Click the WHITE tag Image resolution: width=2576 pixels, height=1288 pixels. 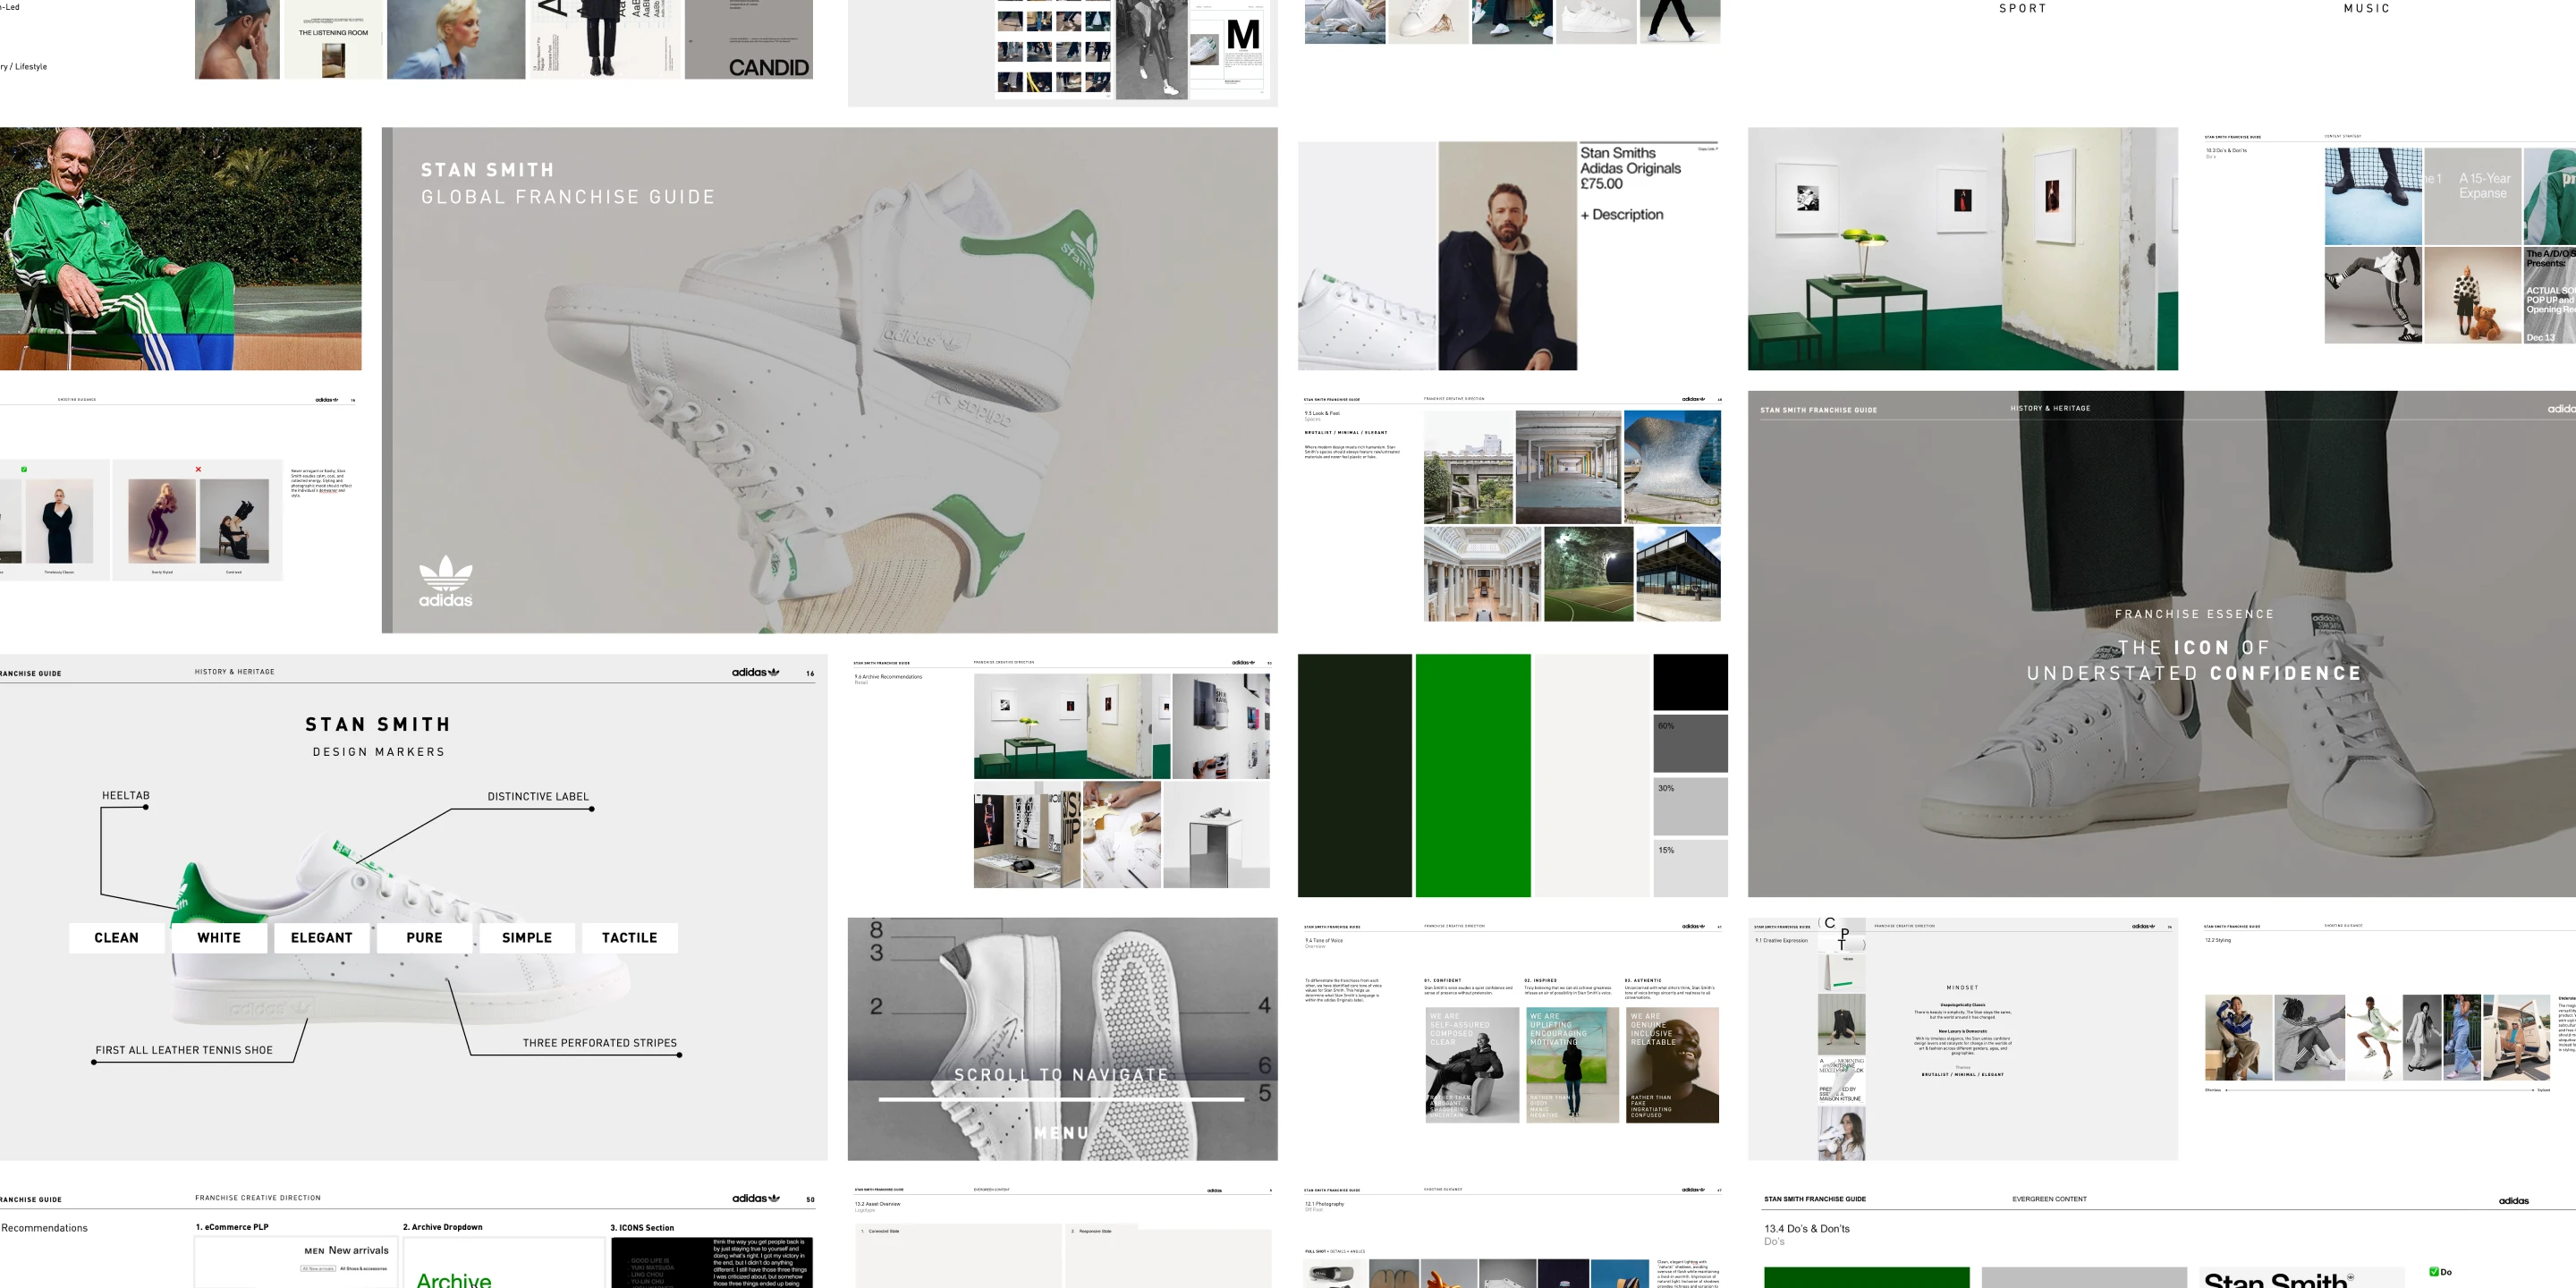pyautogui.click(x=219, y=938)
